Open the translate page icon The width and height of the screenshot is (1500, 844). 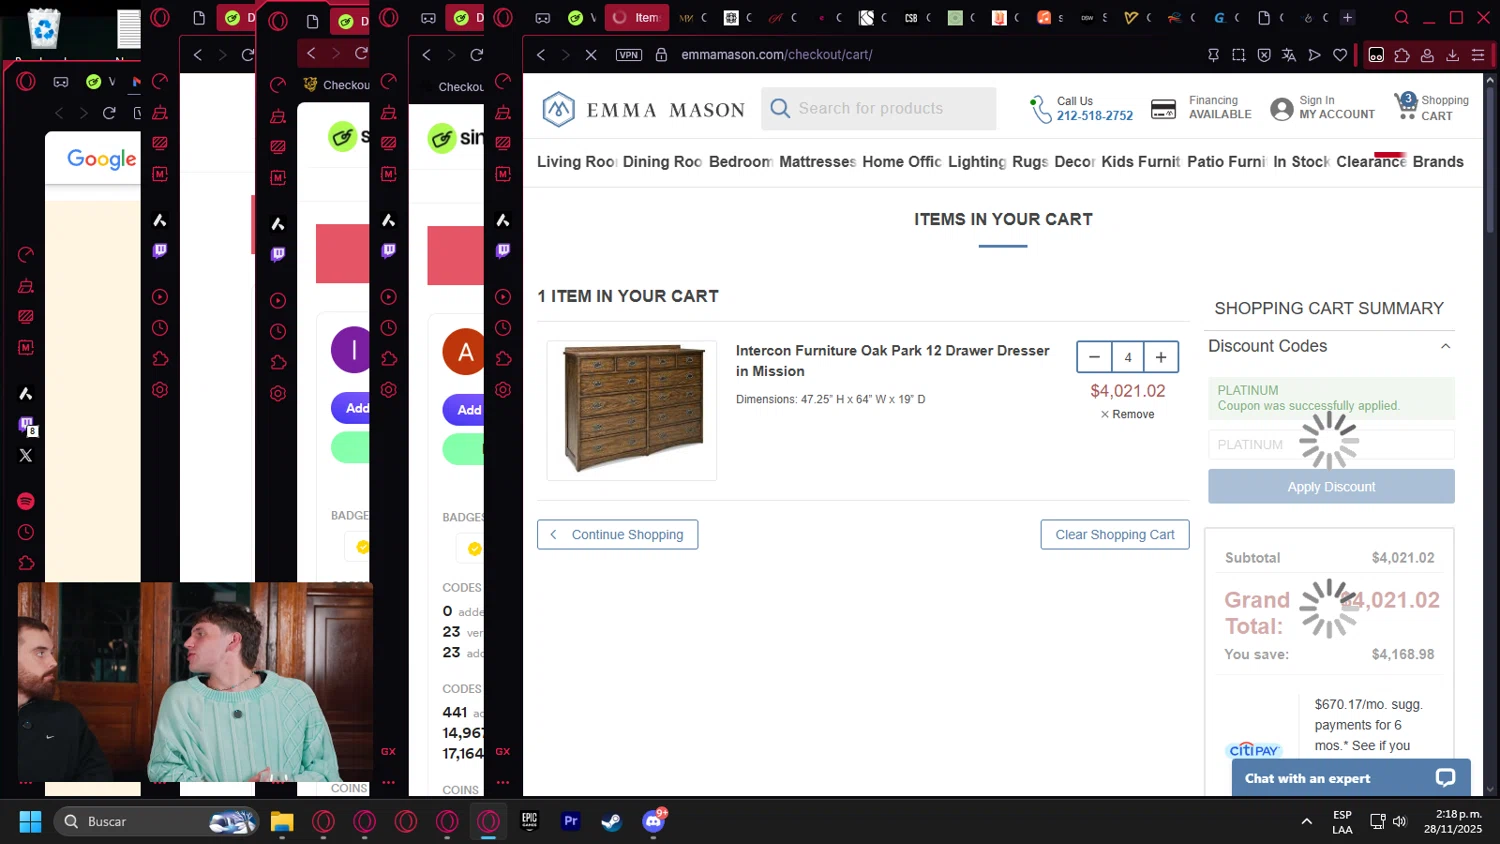1289,55
